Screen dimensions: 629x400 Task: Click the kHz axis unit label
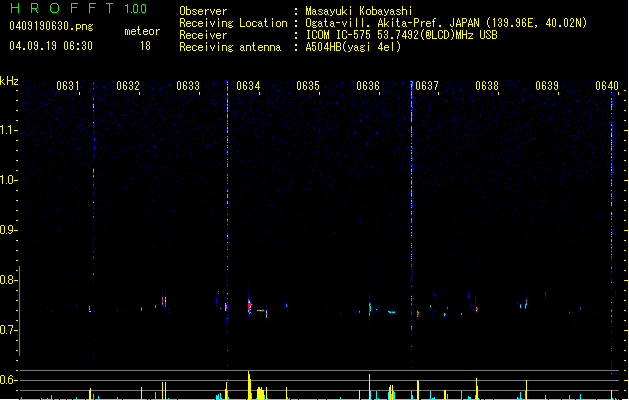coord(9,81)
